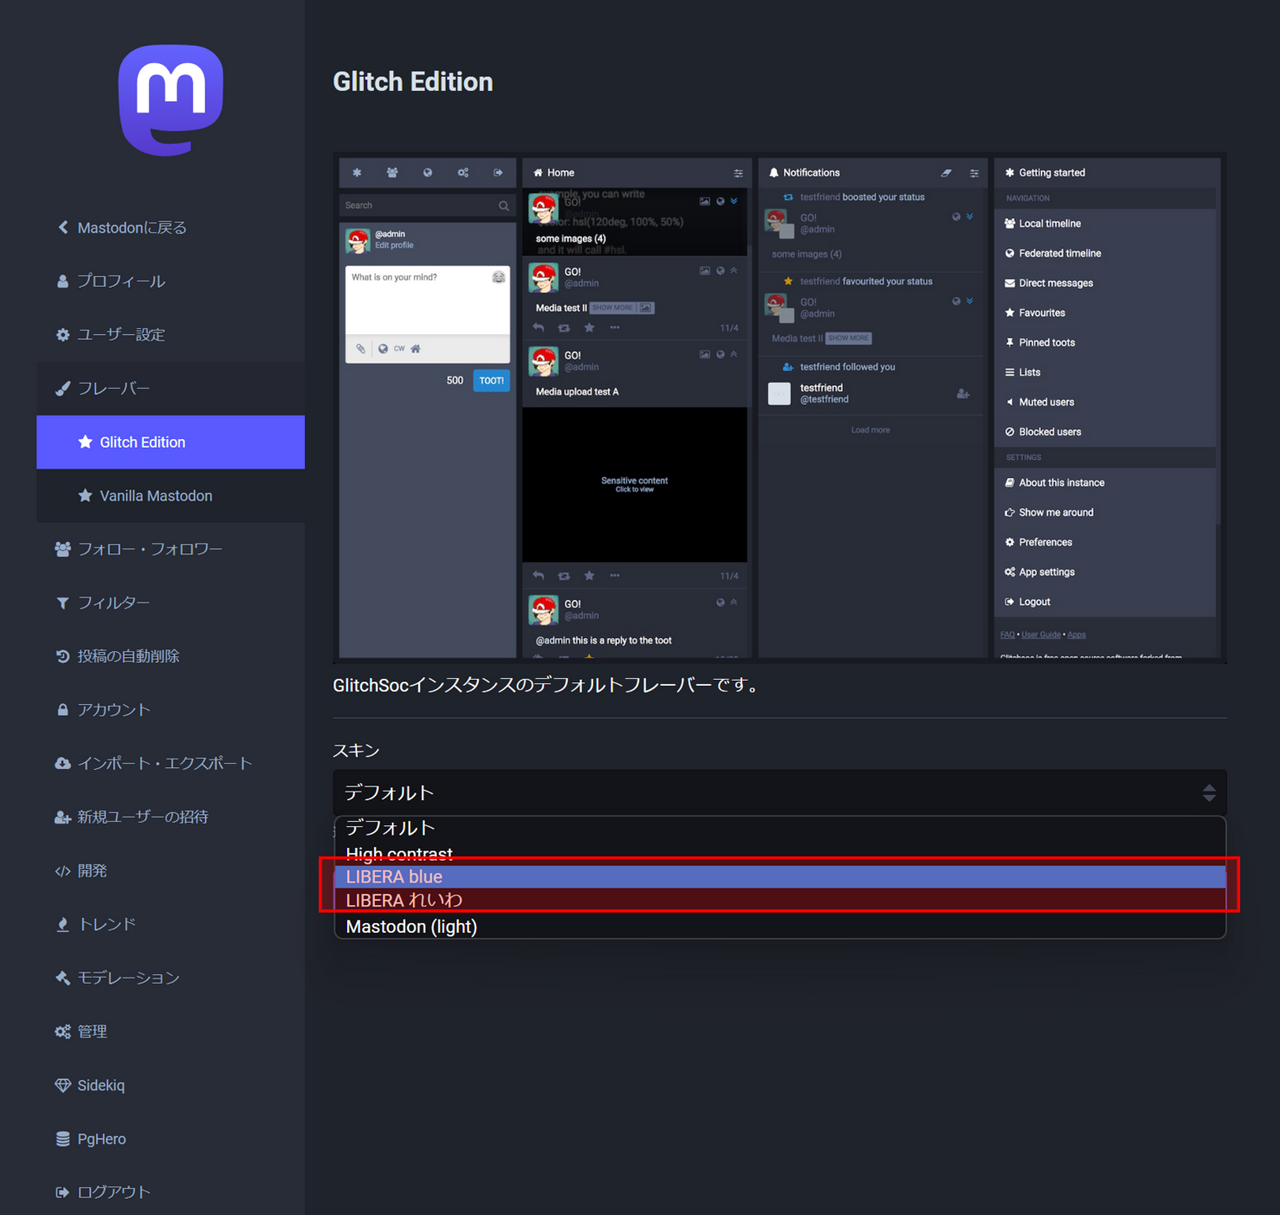Screen dimensions: 1280x1215
Task: Click the gavel icon for モデレーション
Action: click(x=63, y=978)
